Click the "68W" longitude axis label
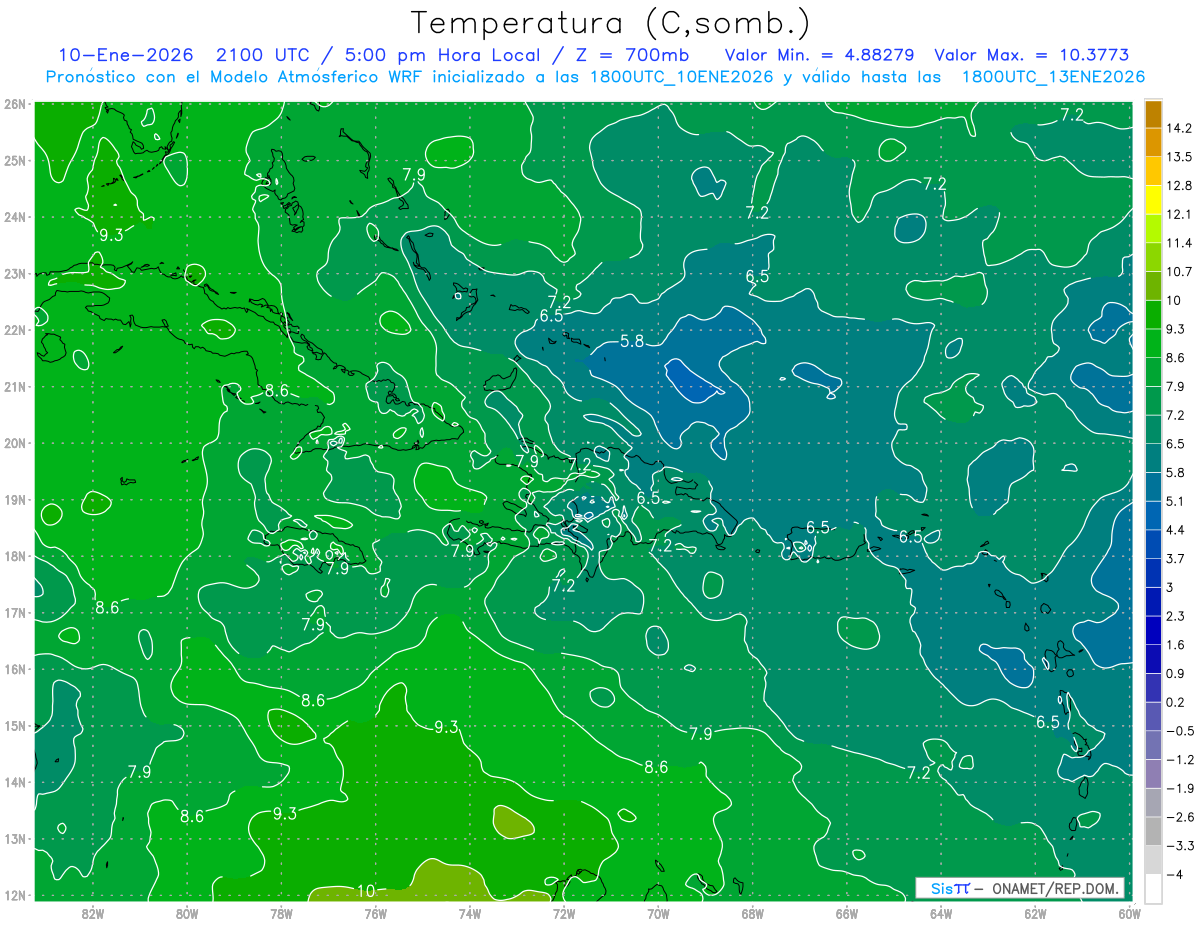The height and width of the screenshot is (927, 1200). point(752,912)
